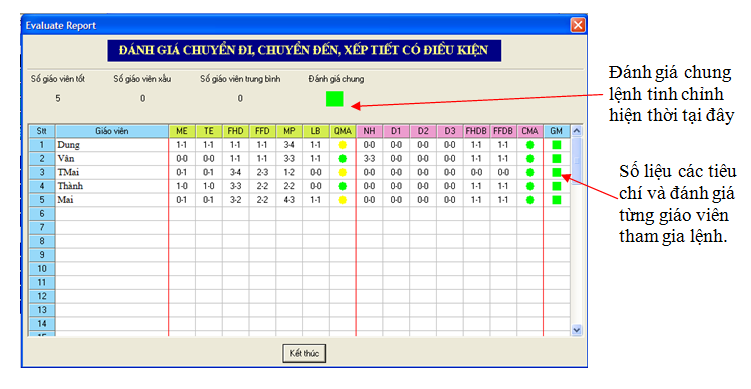This screenshot has height=389, width=751.
Task: Click the Stt column header
Action: [42, 131]
